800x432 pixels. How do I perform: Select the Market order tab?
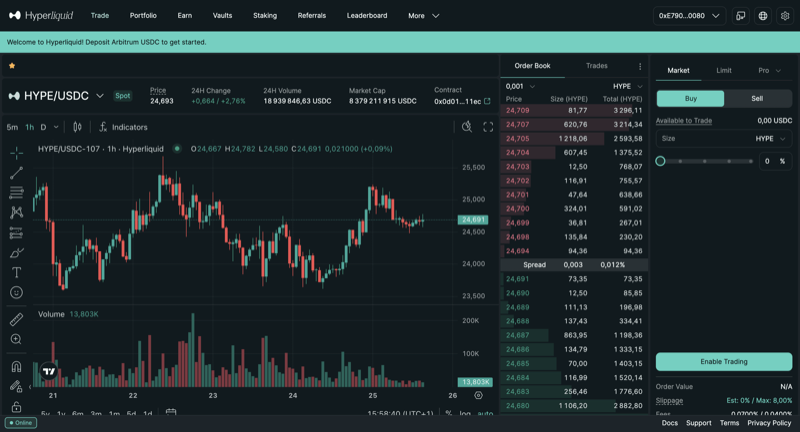678,70
